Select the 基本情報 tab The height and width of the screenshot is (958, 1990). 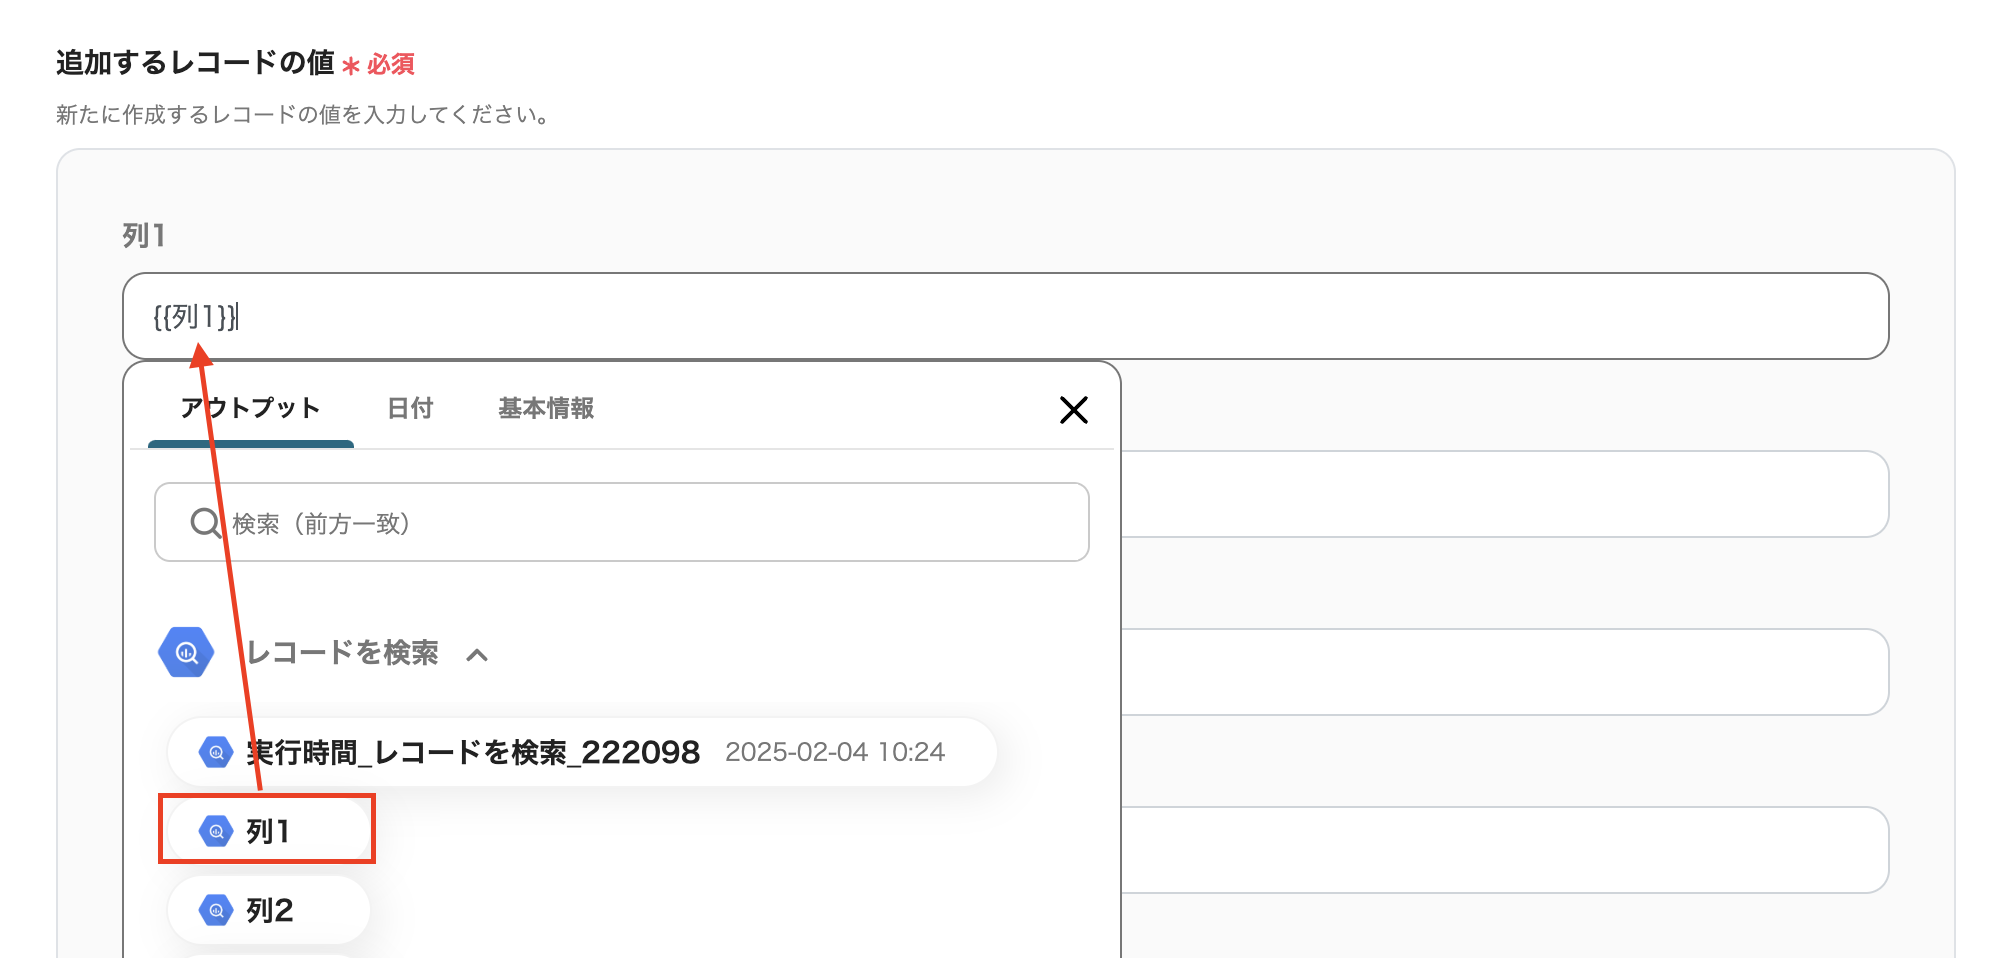point(546,408)
